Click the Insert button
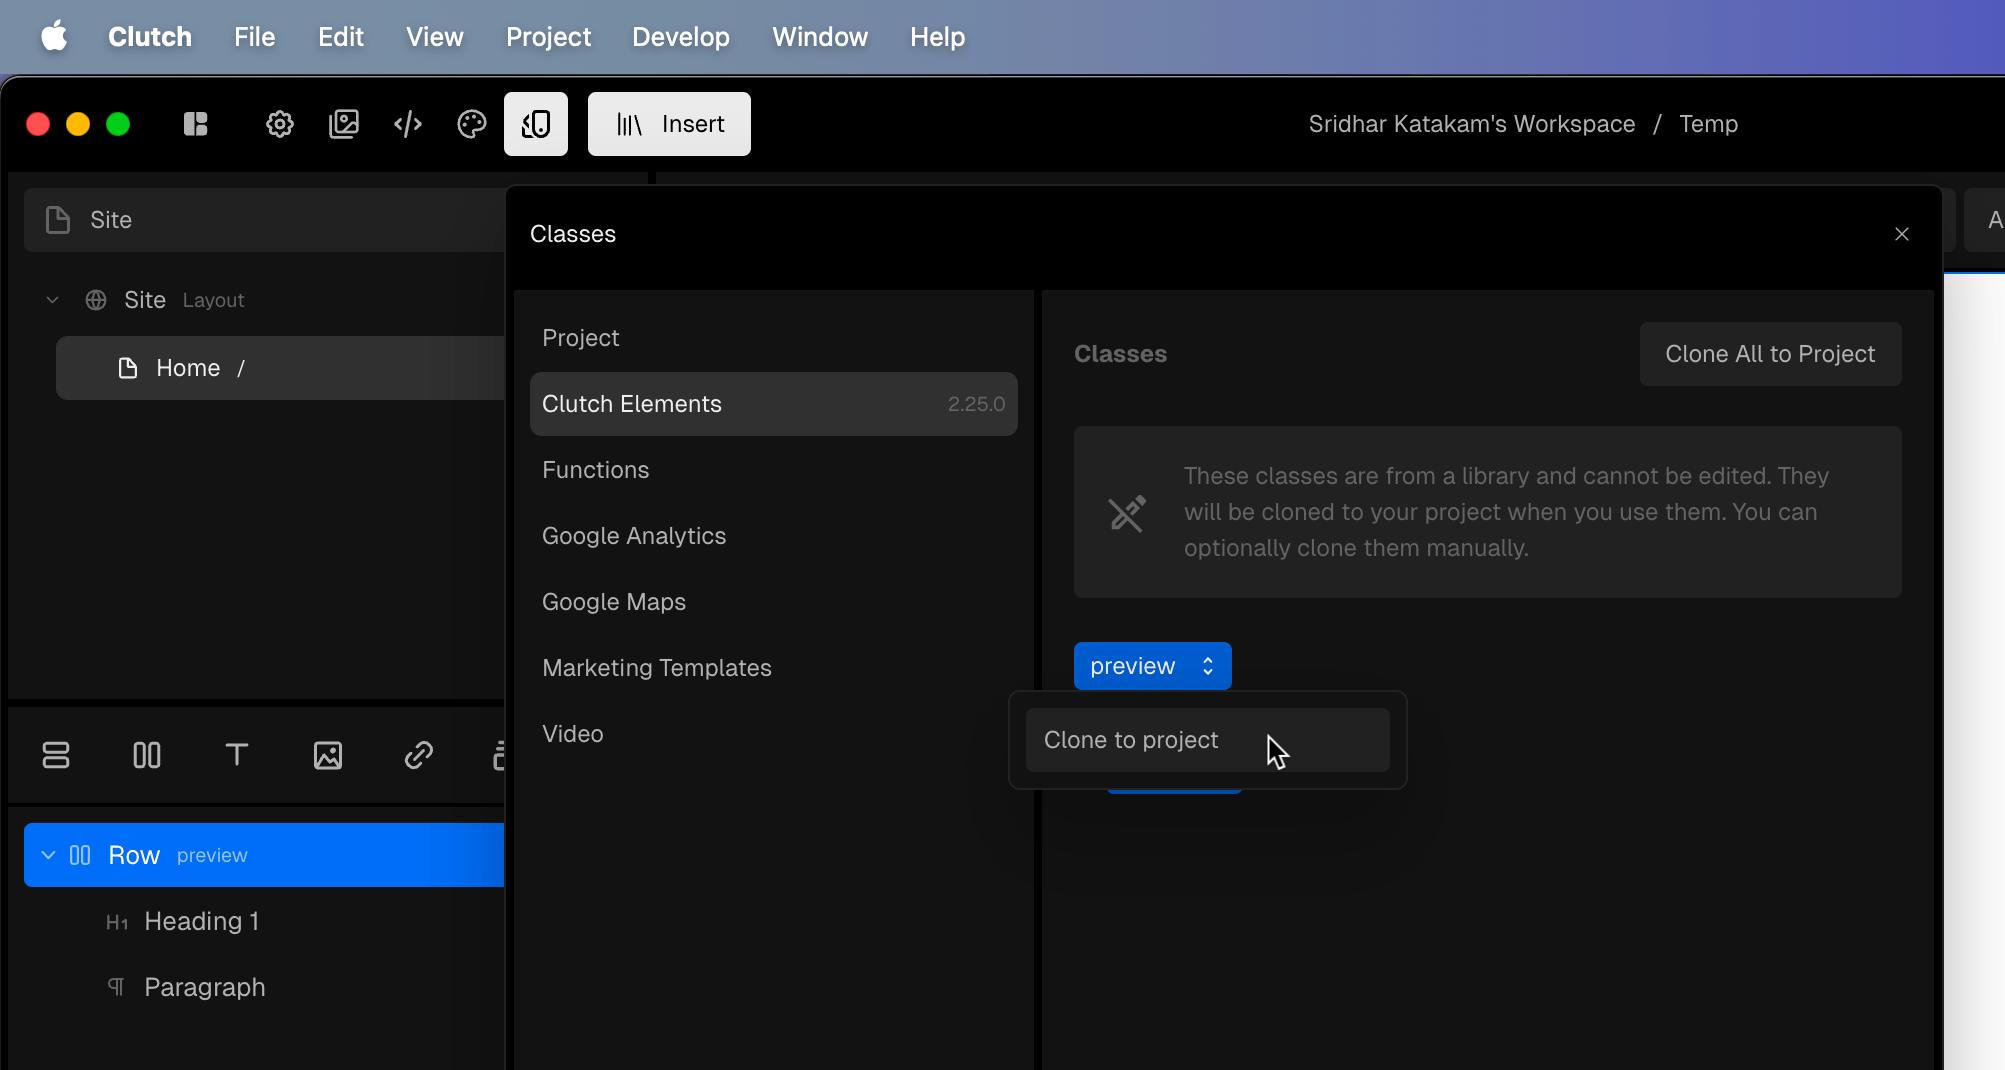 point(669,124)
